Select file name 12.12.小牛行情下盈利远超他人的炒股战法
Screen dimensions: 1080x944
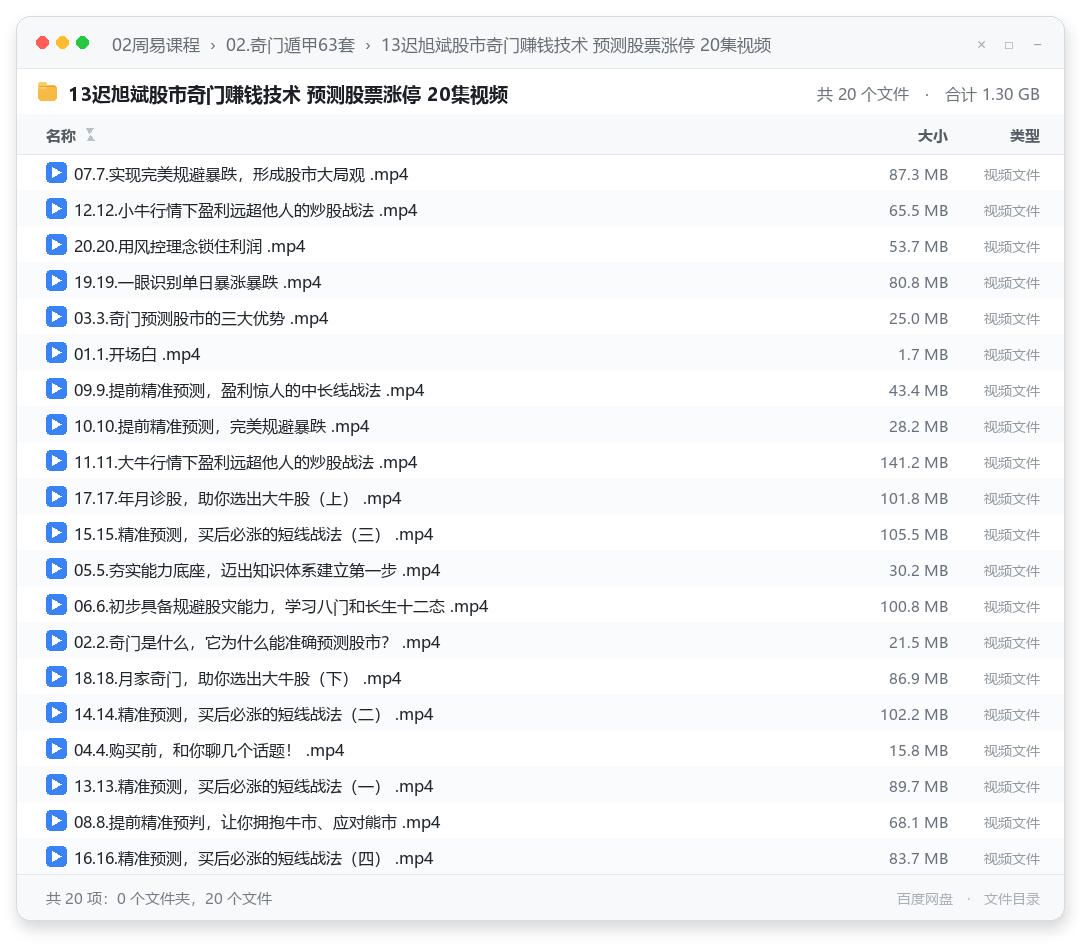(x=246, y=211)
